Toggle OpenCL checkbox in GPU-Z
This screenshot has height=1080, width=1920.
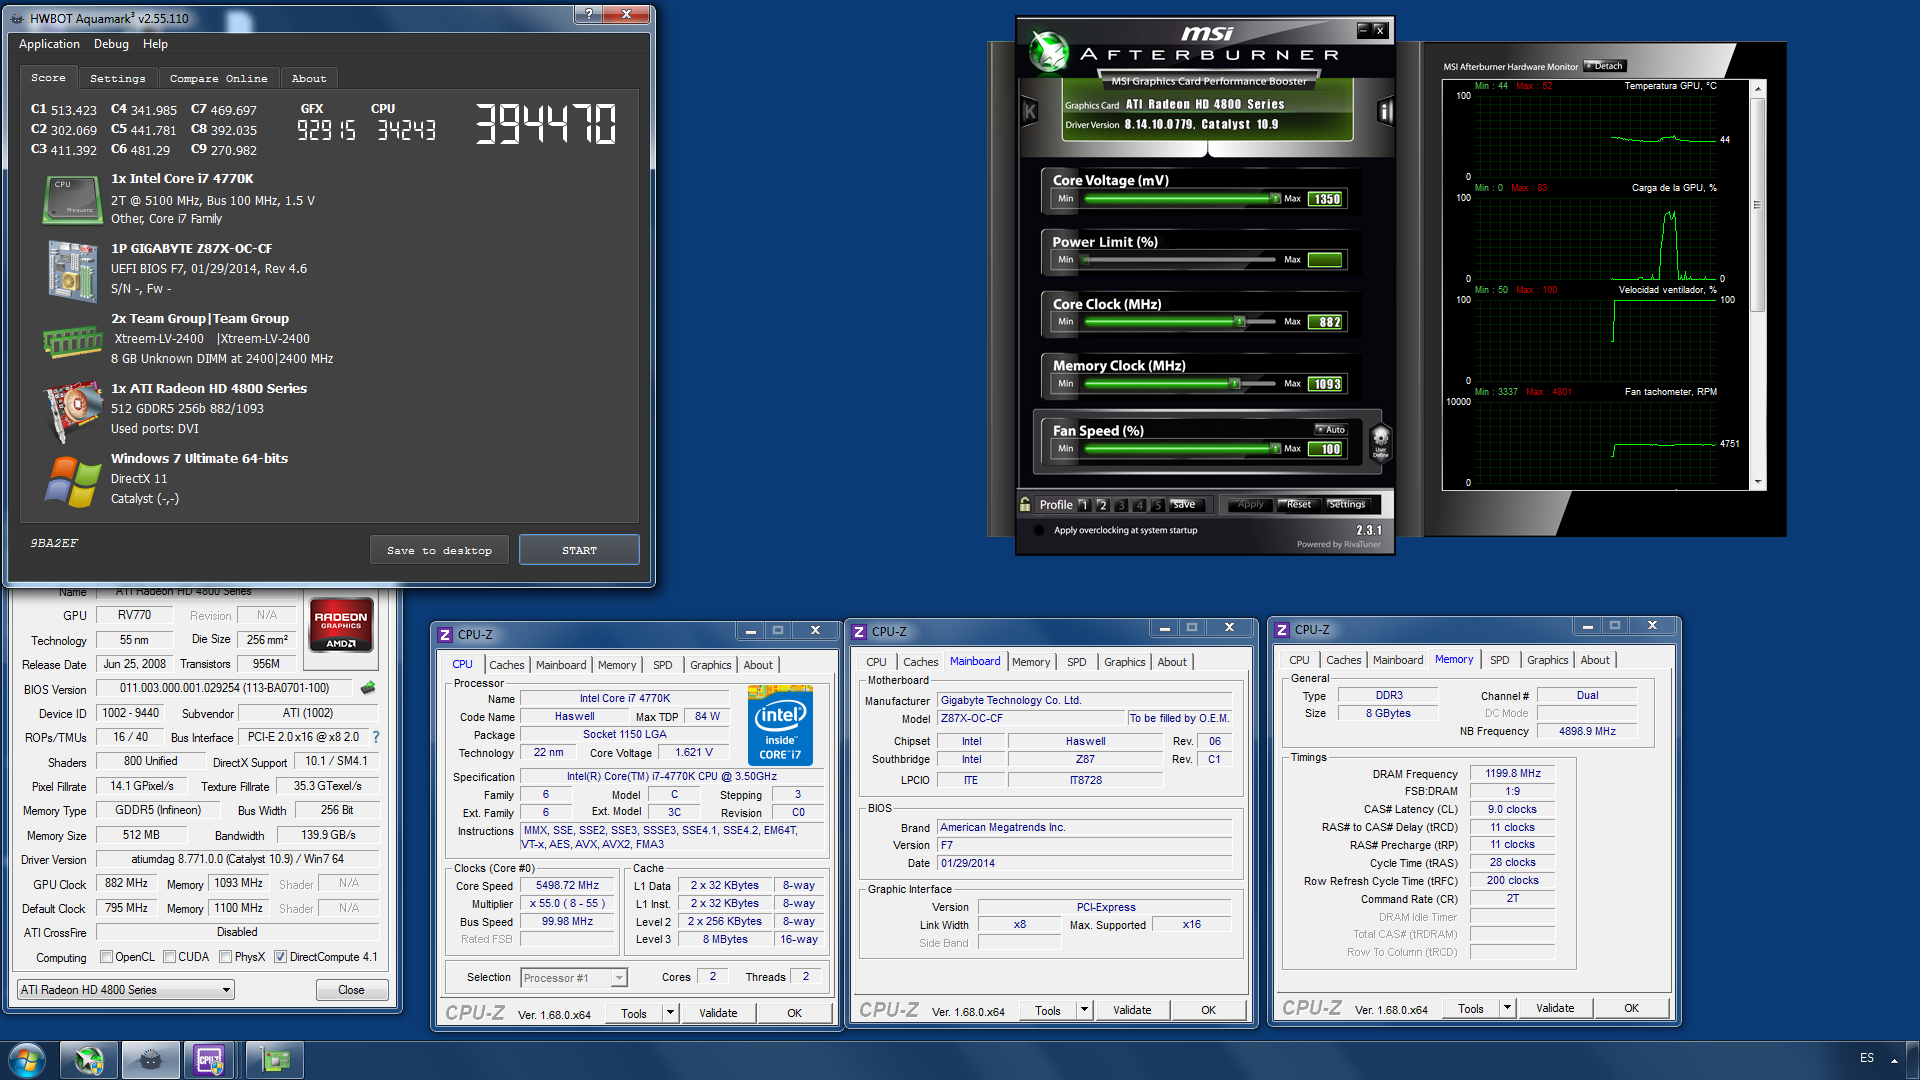[106, 957]
